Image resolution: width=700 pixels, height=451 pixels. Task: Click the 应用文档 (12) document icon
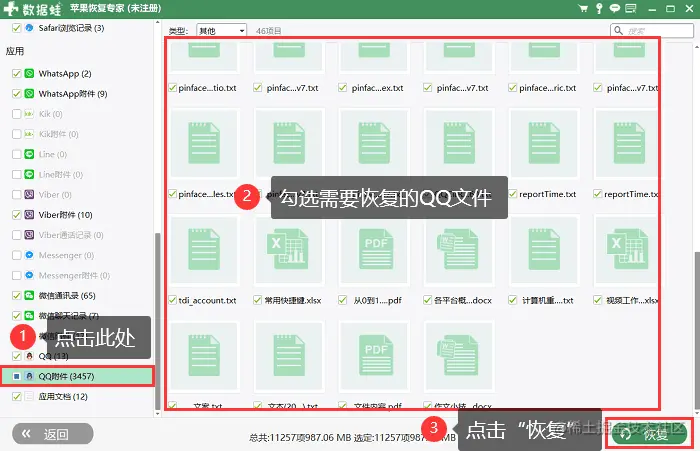pos(29,396)
